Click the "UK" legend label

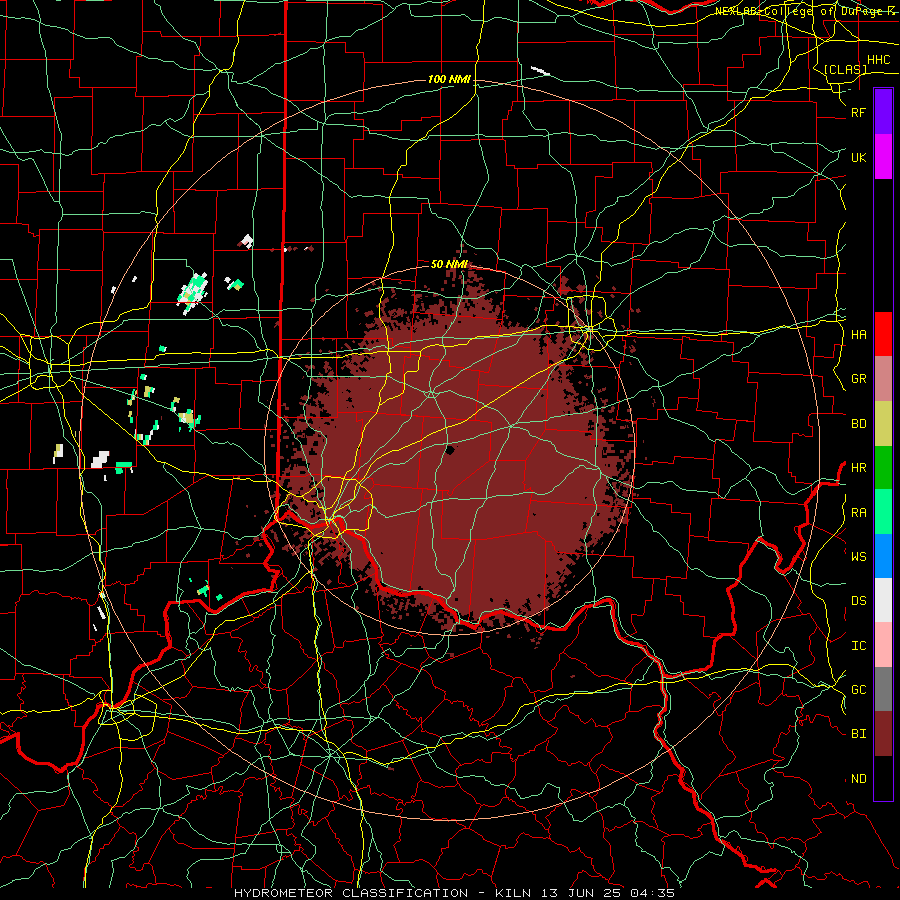point(858,157)
